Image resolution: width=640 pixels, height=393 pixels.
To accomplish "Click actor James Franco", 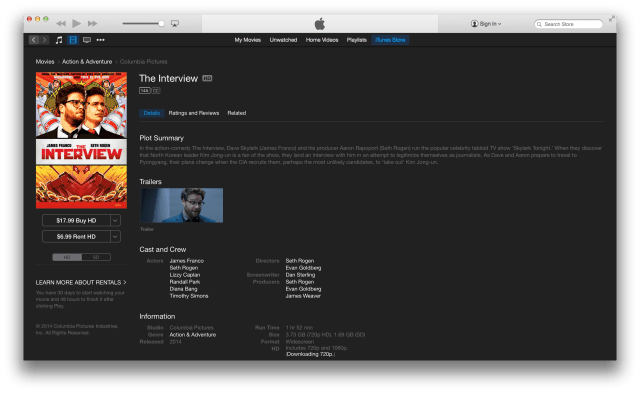I will pyautogui.click(x=187, y=261).
